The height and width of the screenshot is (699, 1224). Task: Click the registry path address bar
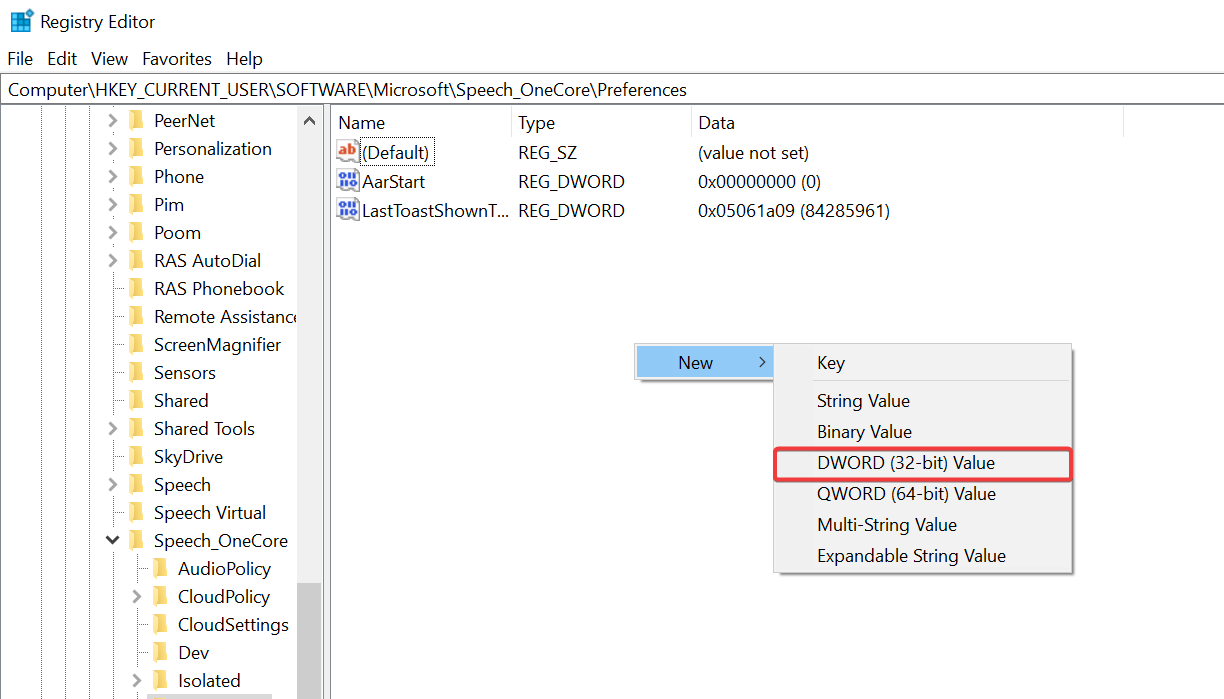[600, 90]
